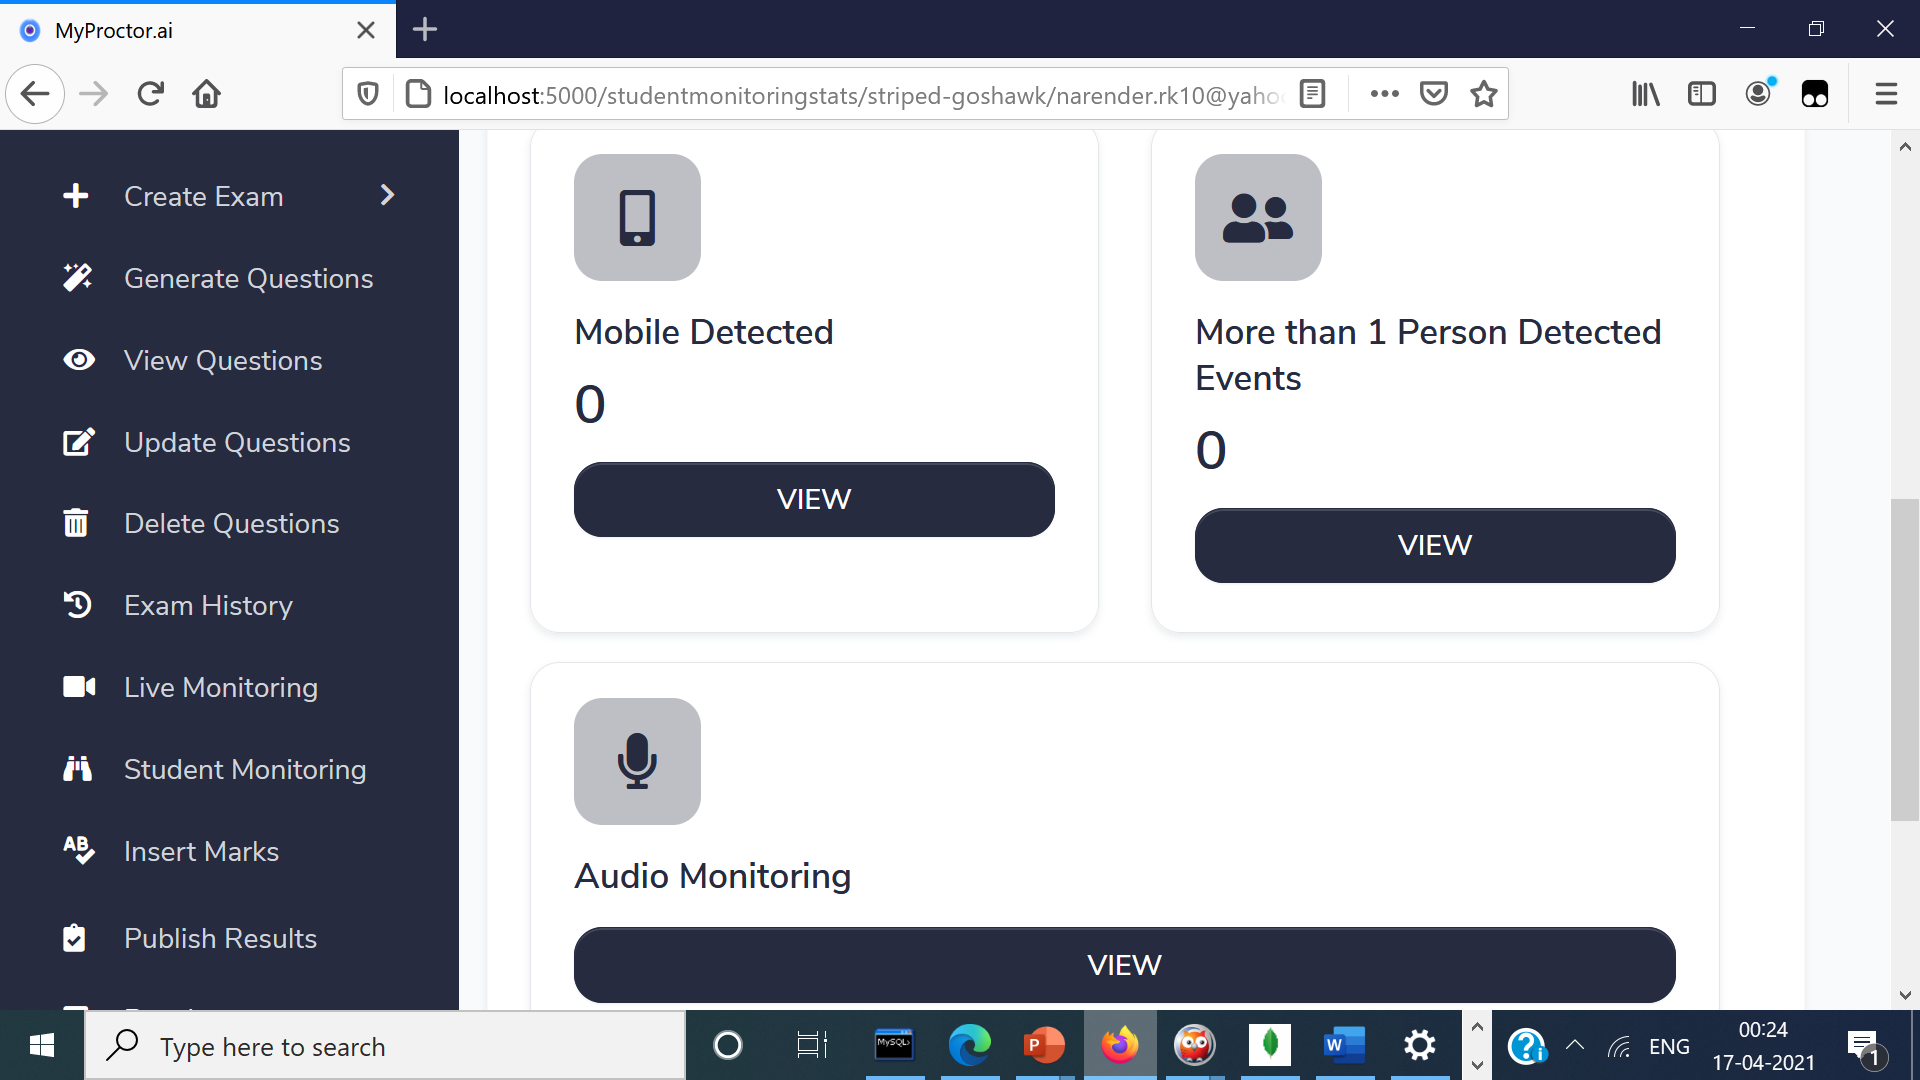Open the Insert Marks menu item

tap(201, 851)
